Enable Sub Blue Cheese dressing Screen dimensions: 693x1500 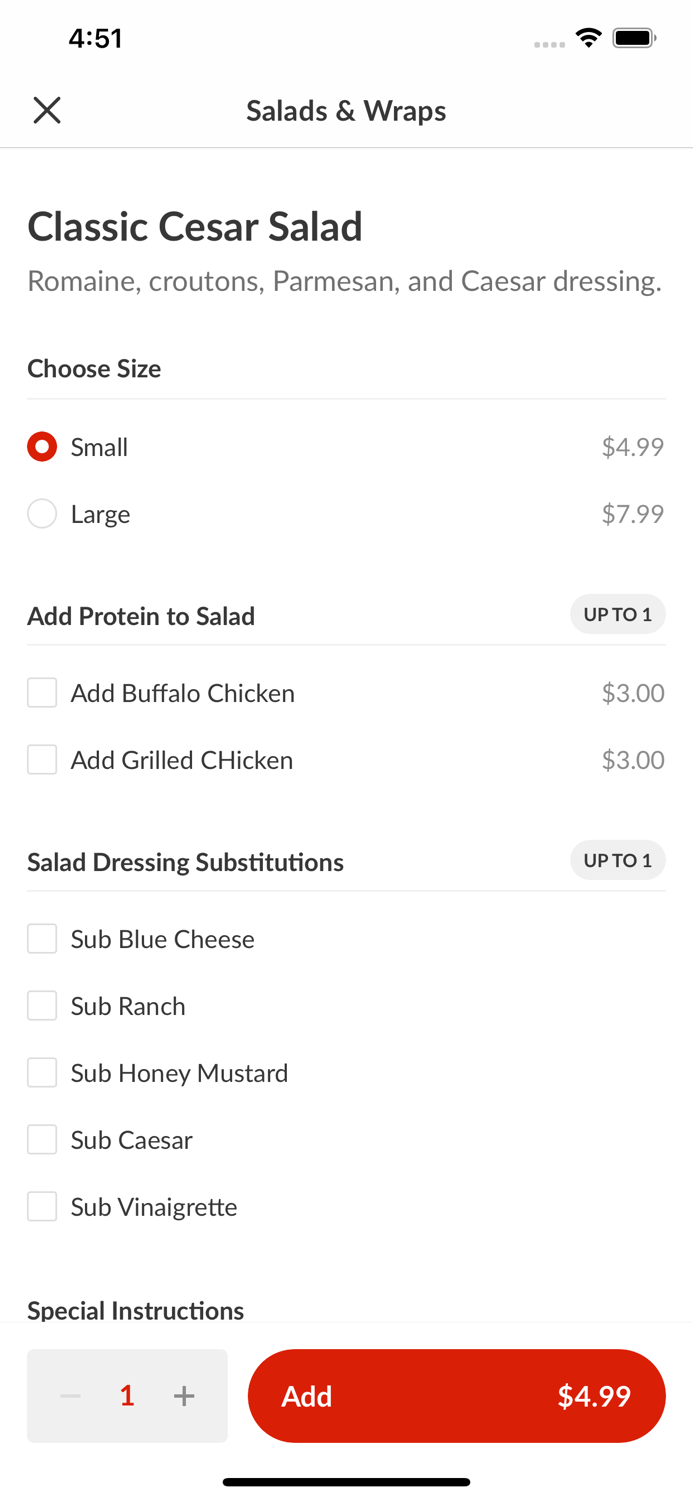(42, 939)
